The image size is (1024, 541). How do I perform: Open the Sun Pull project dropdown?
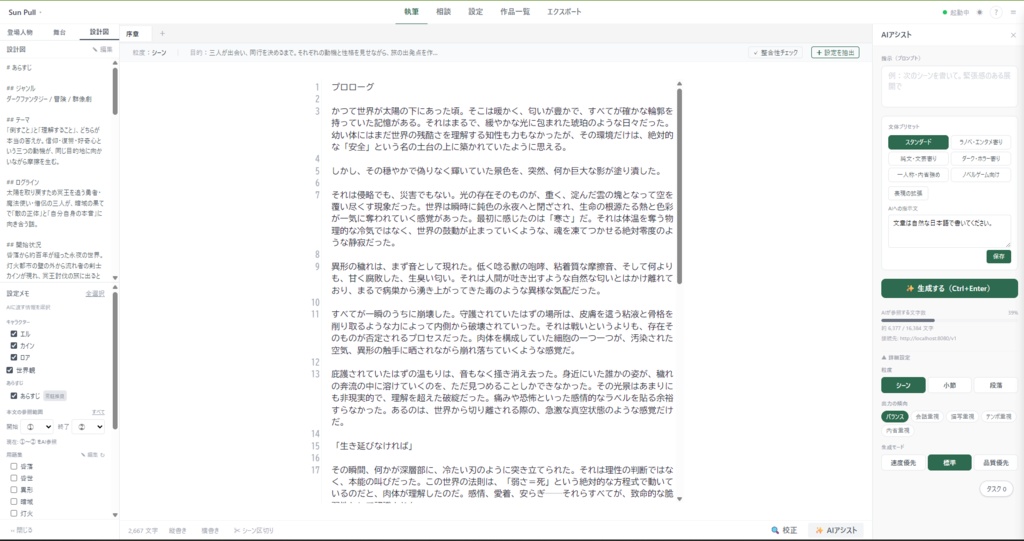(x=25, y=12)
